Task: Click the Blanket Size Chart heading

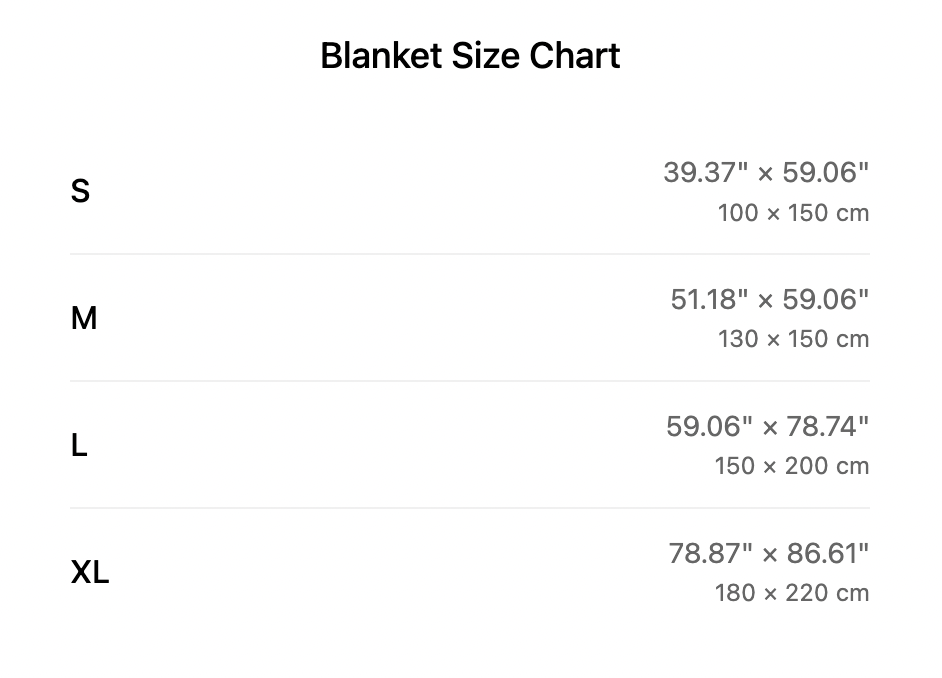Action: point(470,56)
